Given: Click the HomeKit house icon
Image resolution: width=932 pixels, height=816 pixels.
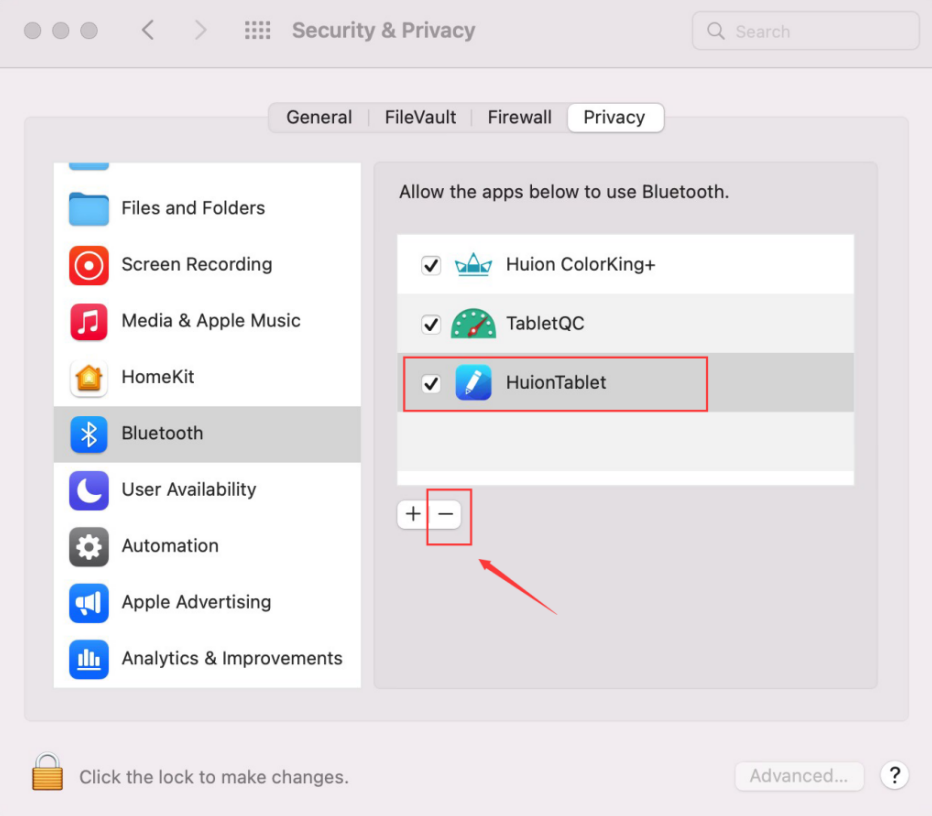Looking at the screenshot, I should [89, 377].
